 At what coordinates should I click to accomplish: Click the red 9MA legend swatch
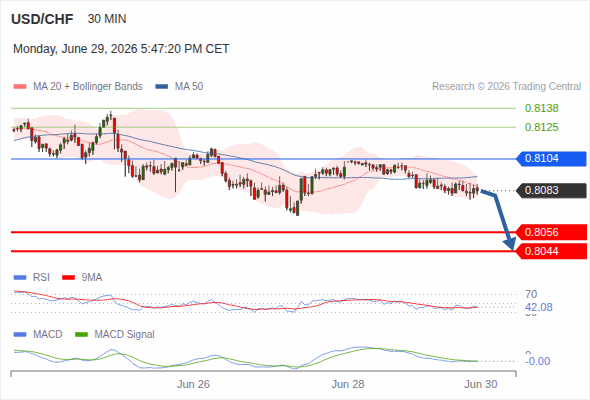(x=68, y=278)
